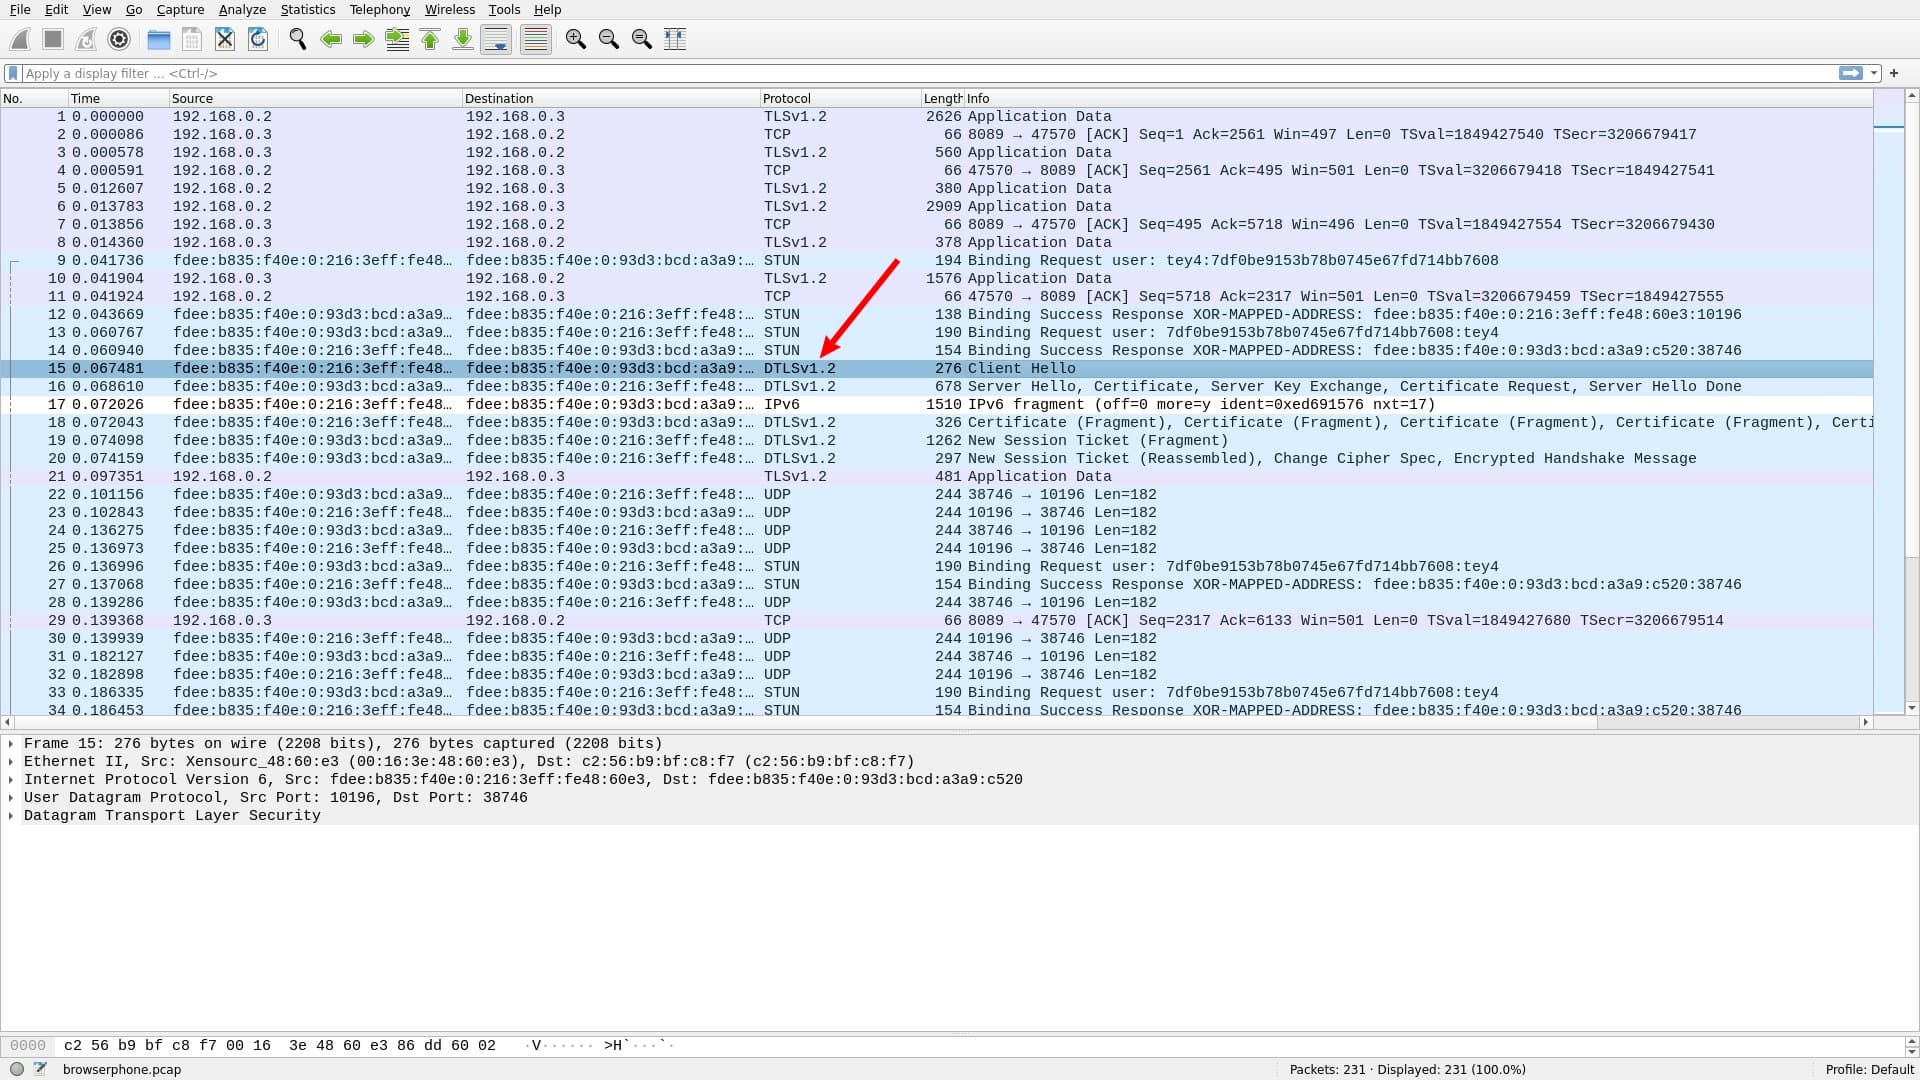The width and height of the screenshot is (1920, 1080).
Task: Jump to the last packet
Action: [463, 39]
